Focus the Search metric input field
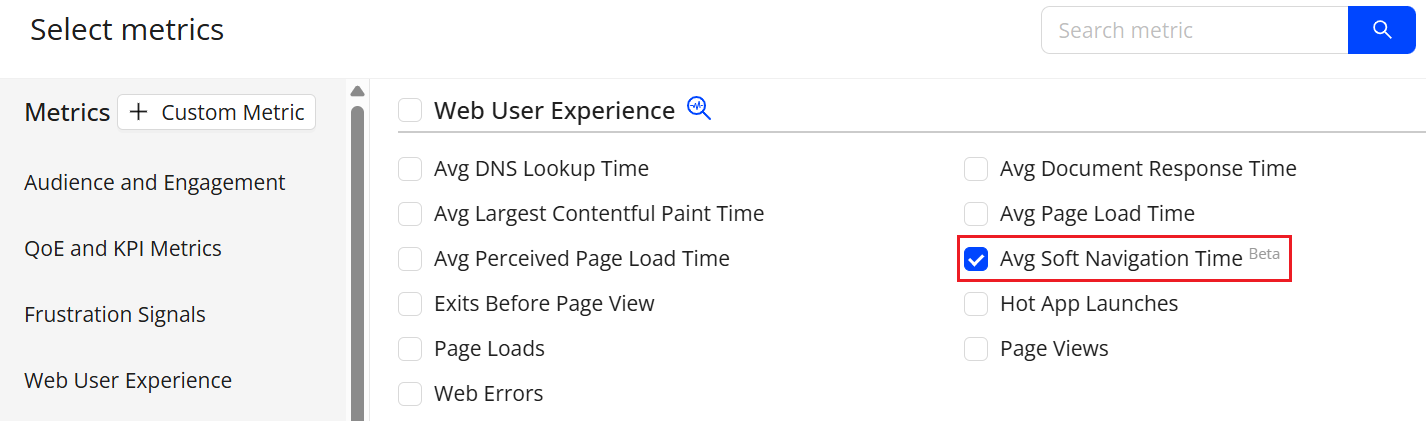The image size is (1426, 421). (1195, 30)
